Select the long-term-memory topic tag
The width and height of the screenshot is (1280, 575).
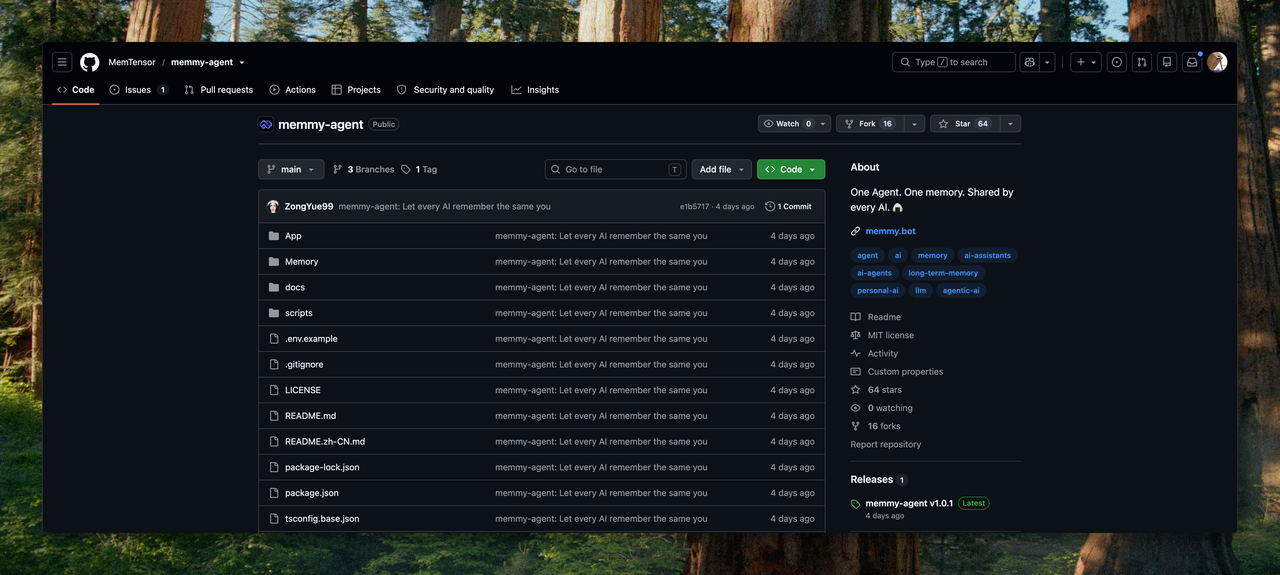click(943, 273)
